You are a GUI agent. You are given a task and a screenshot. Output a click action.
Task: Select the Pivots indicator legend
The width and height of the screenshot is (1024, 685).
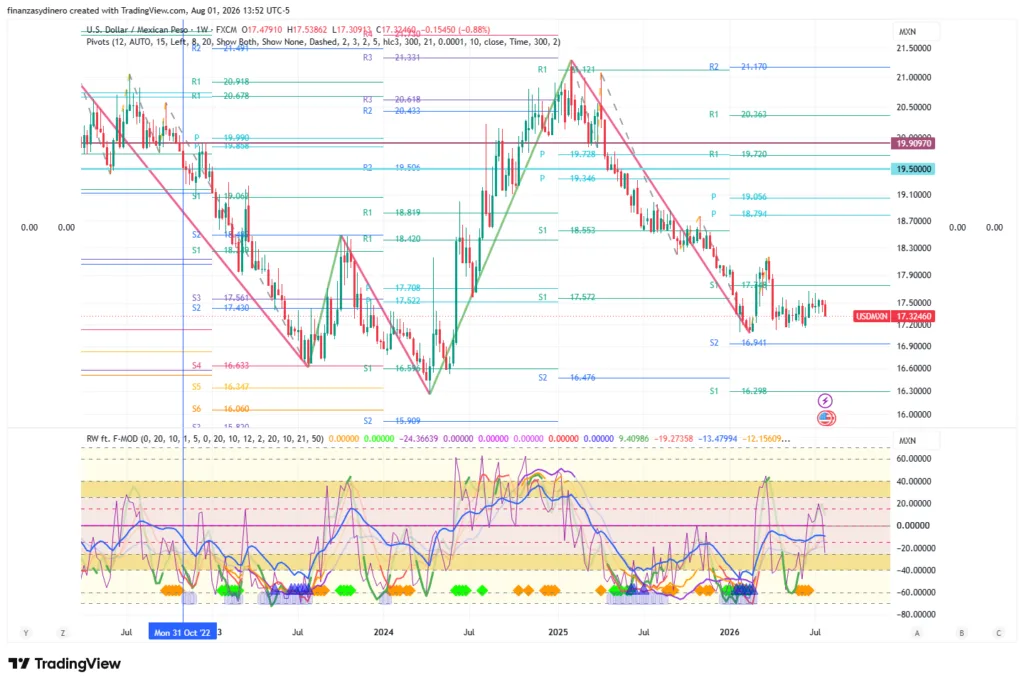(x=323, y=42)
